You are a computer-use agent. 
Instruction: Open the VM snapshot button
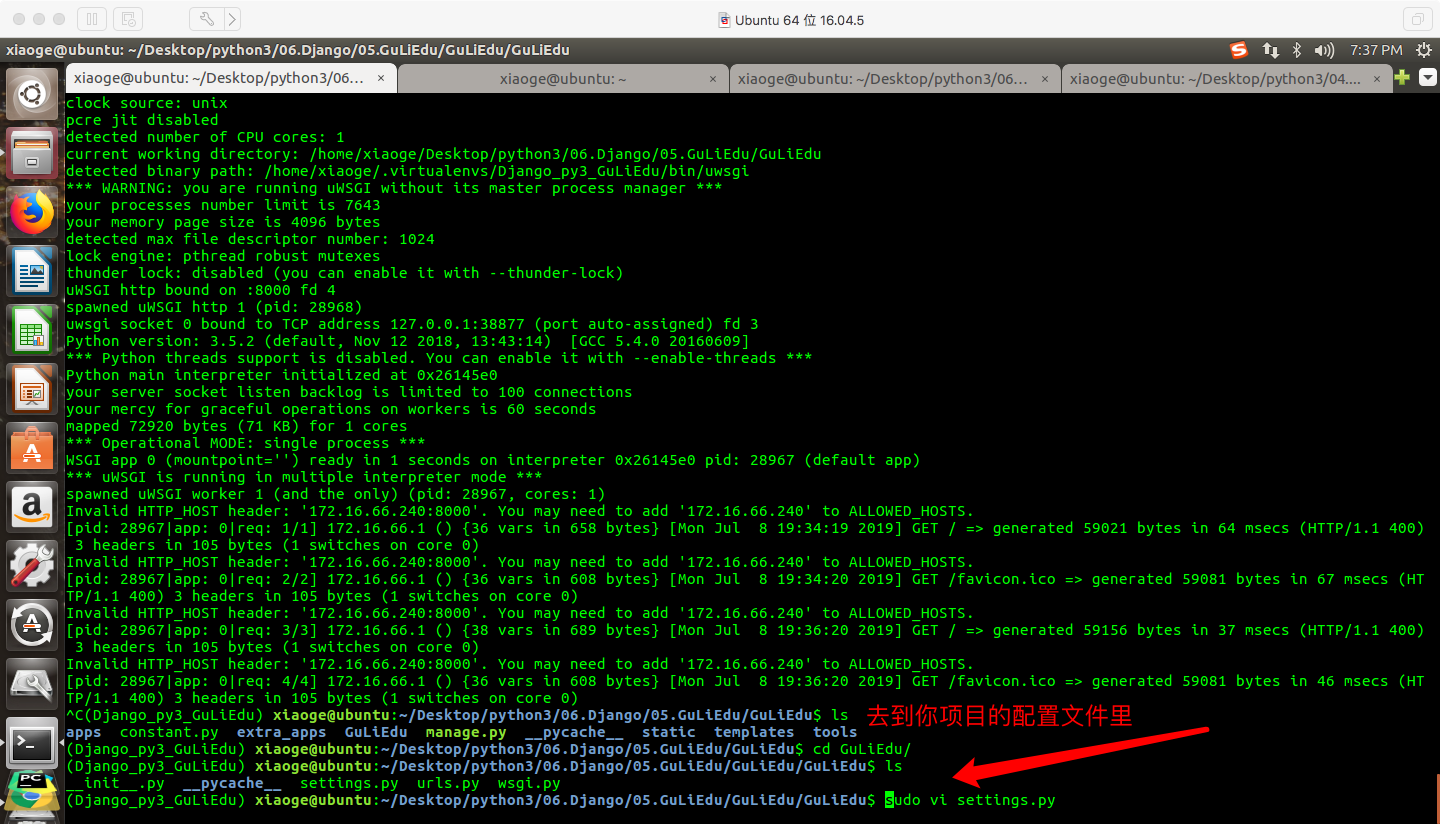(128, 19)
